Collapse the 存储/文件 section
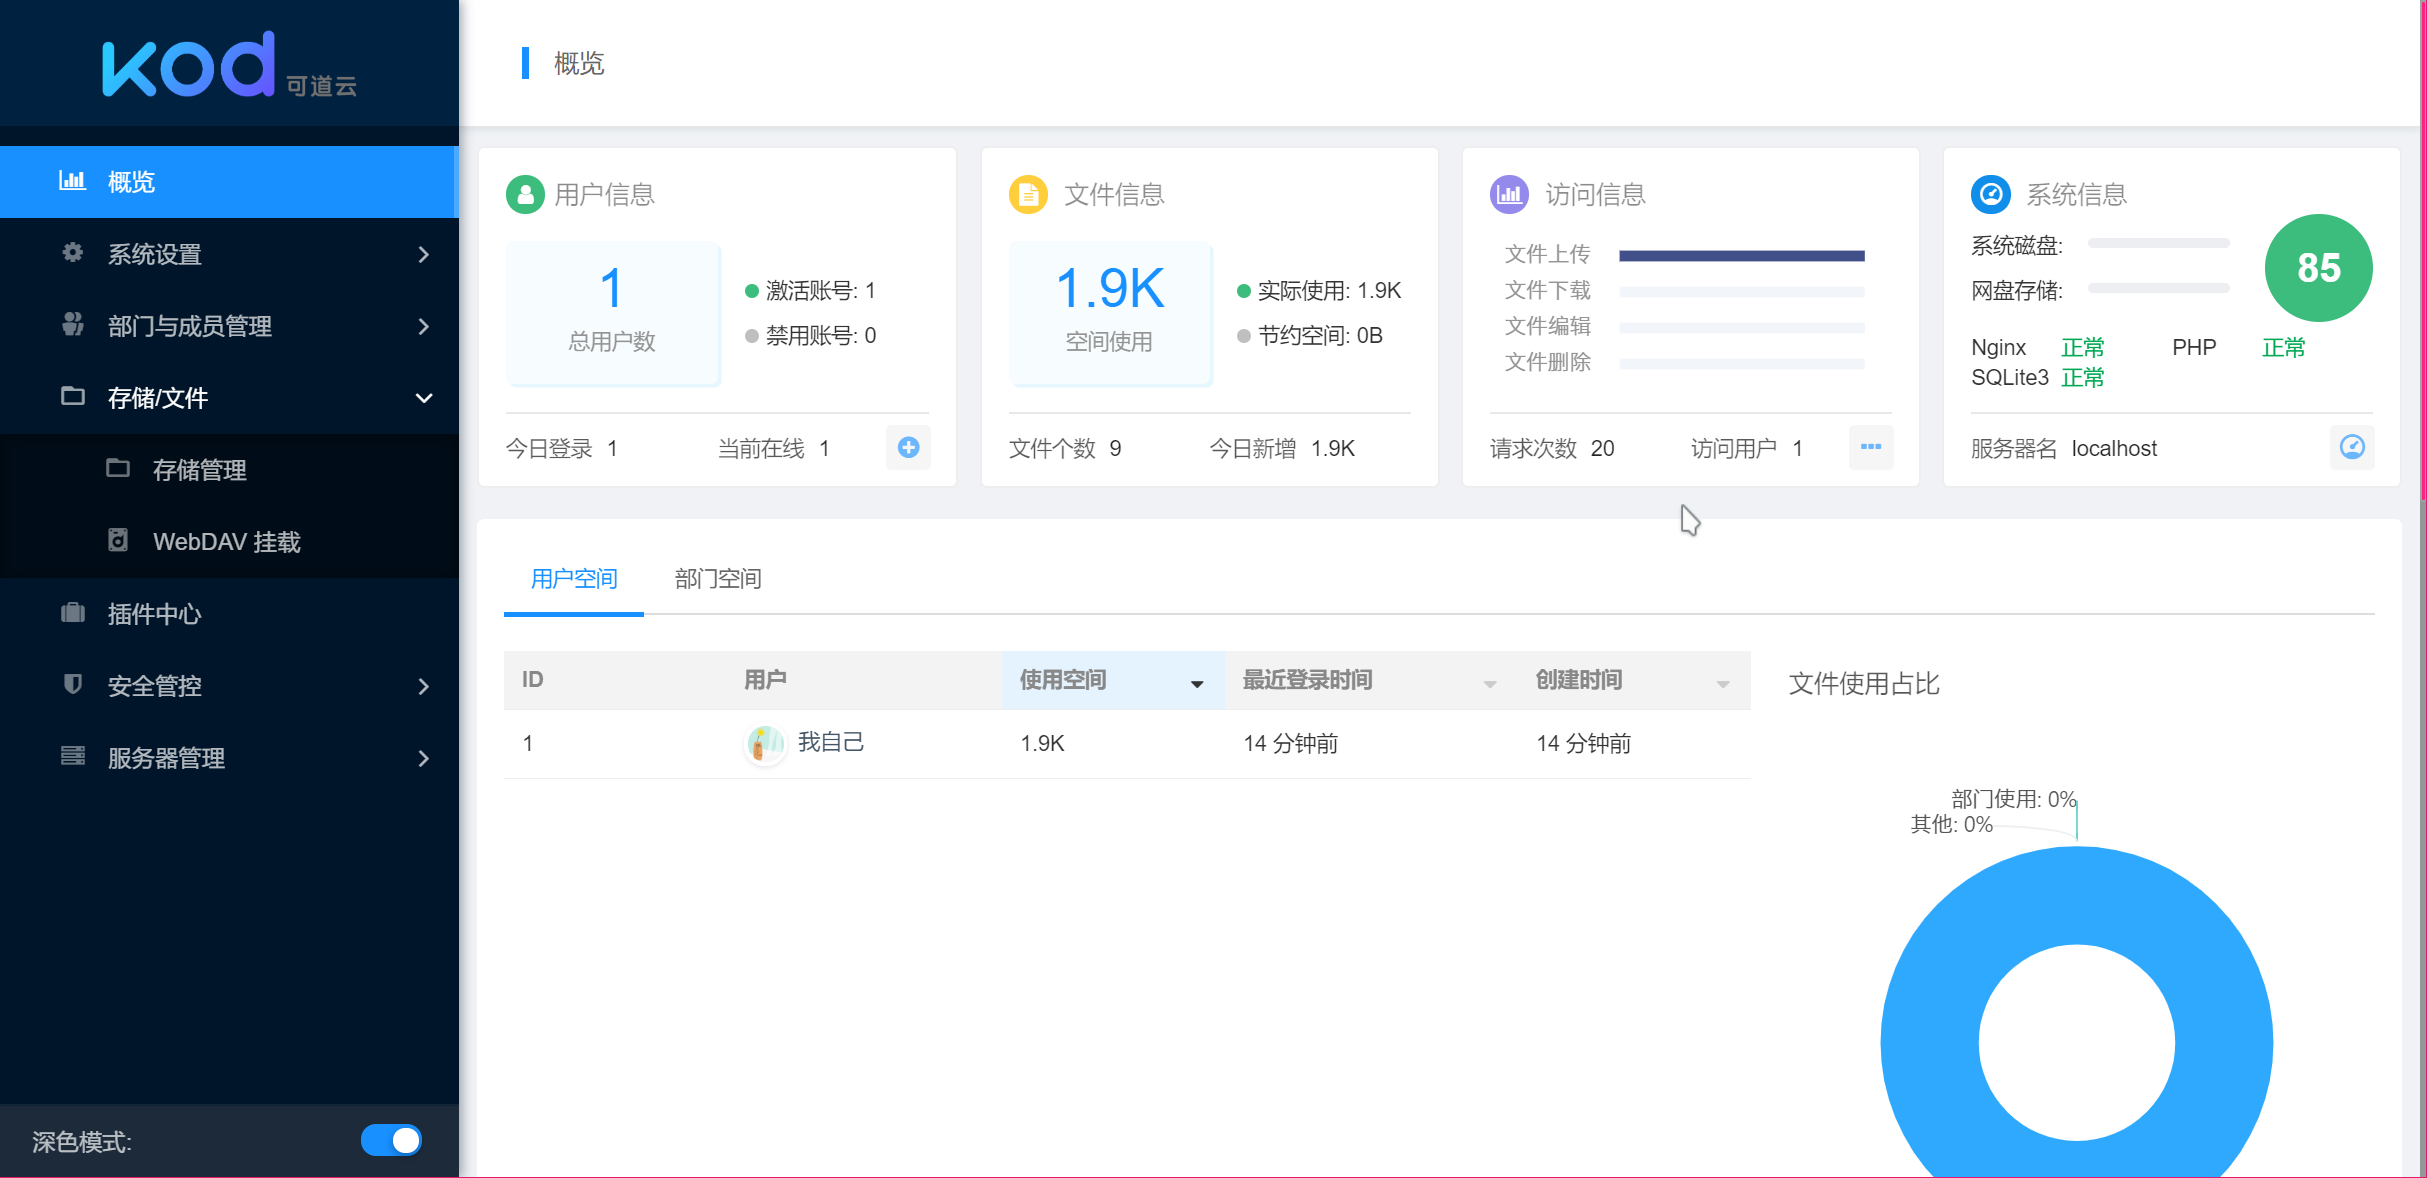2427x1178 pixels. click(424, 397)
